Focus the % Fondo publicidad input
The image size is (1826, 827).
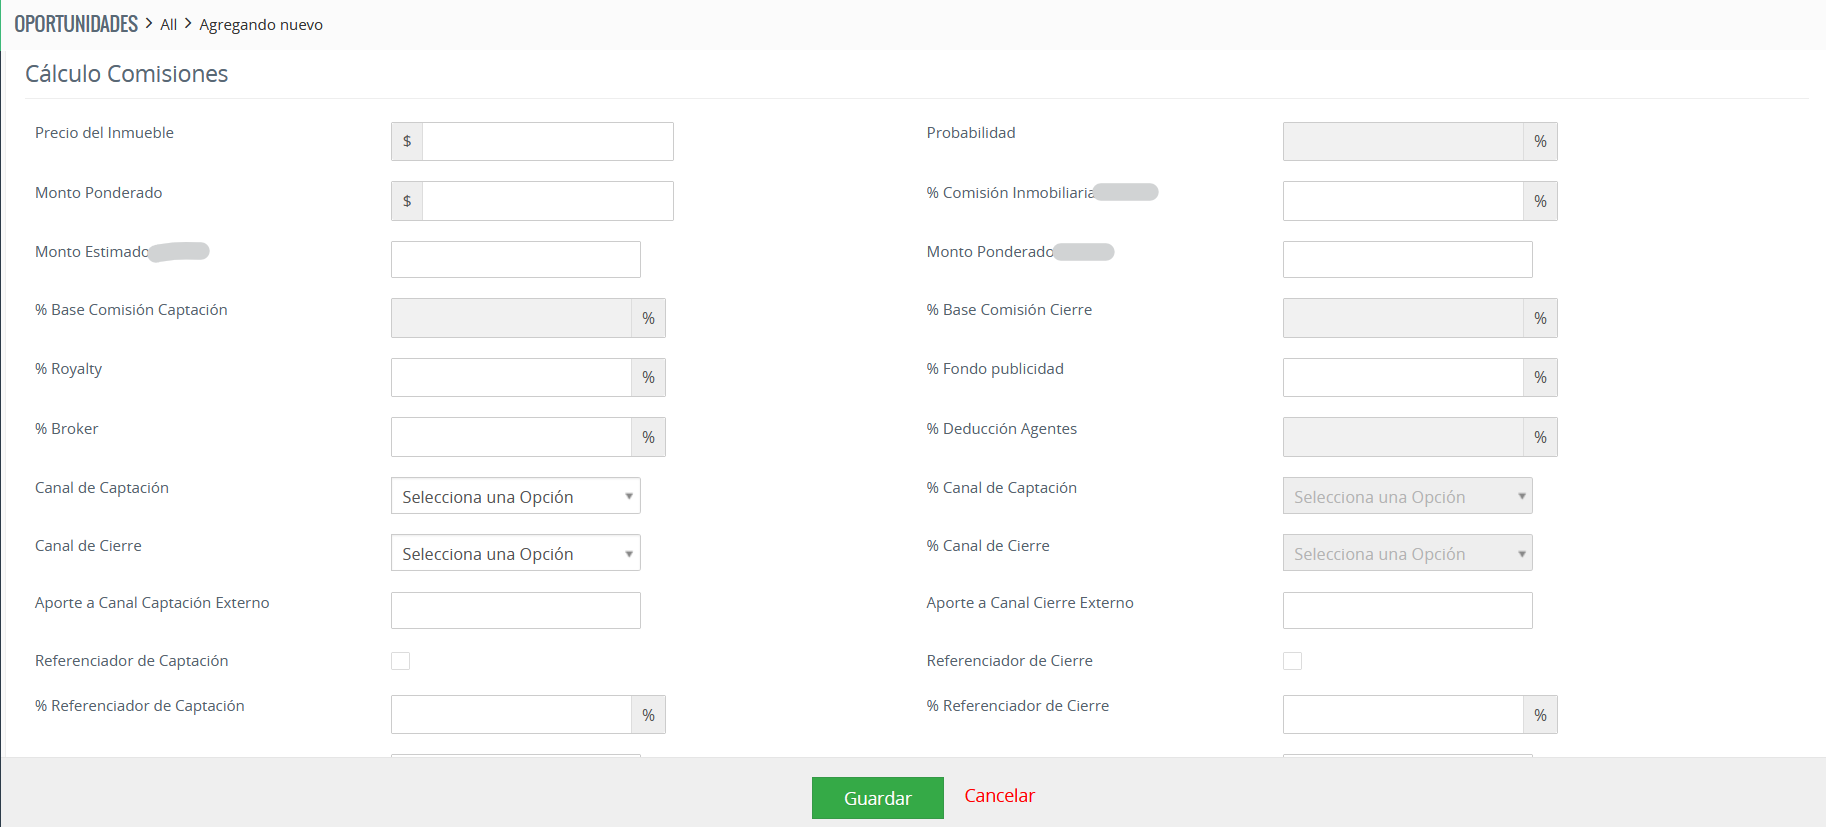tap(1403, 377)
